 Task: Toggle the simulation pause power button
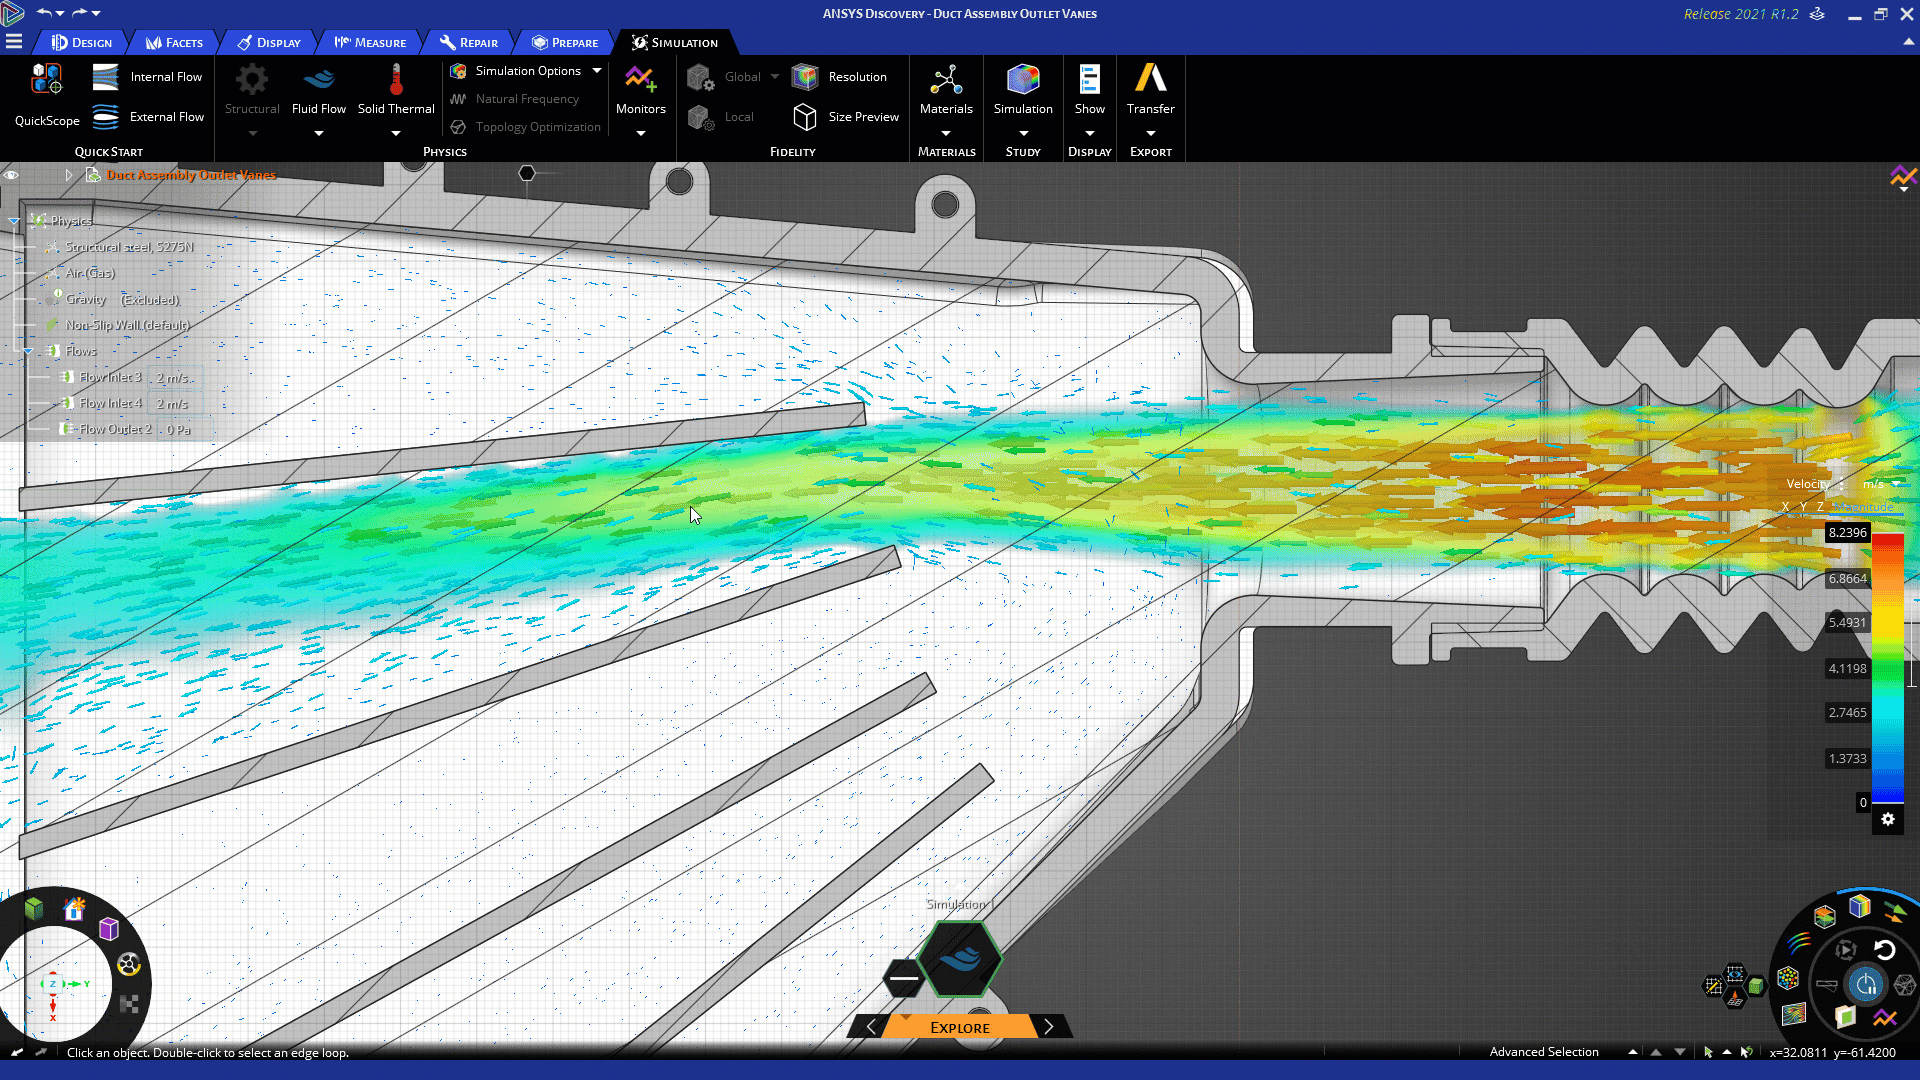click(x=1866, y=985)
